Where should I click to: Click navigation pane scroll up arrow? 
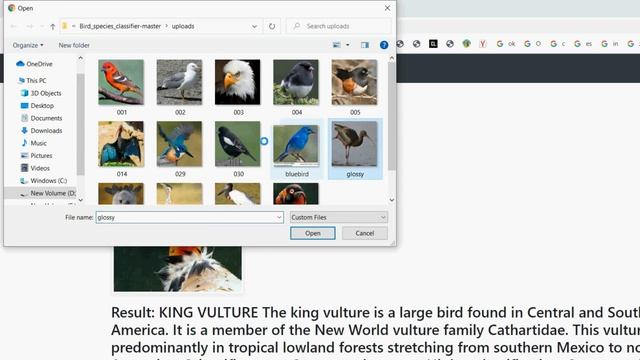pos(80,58)
